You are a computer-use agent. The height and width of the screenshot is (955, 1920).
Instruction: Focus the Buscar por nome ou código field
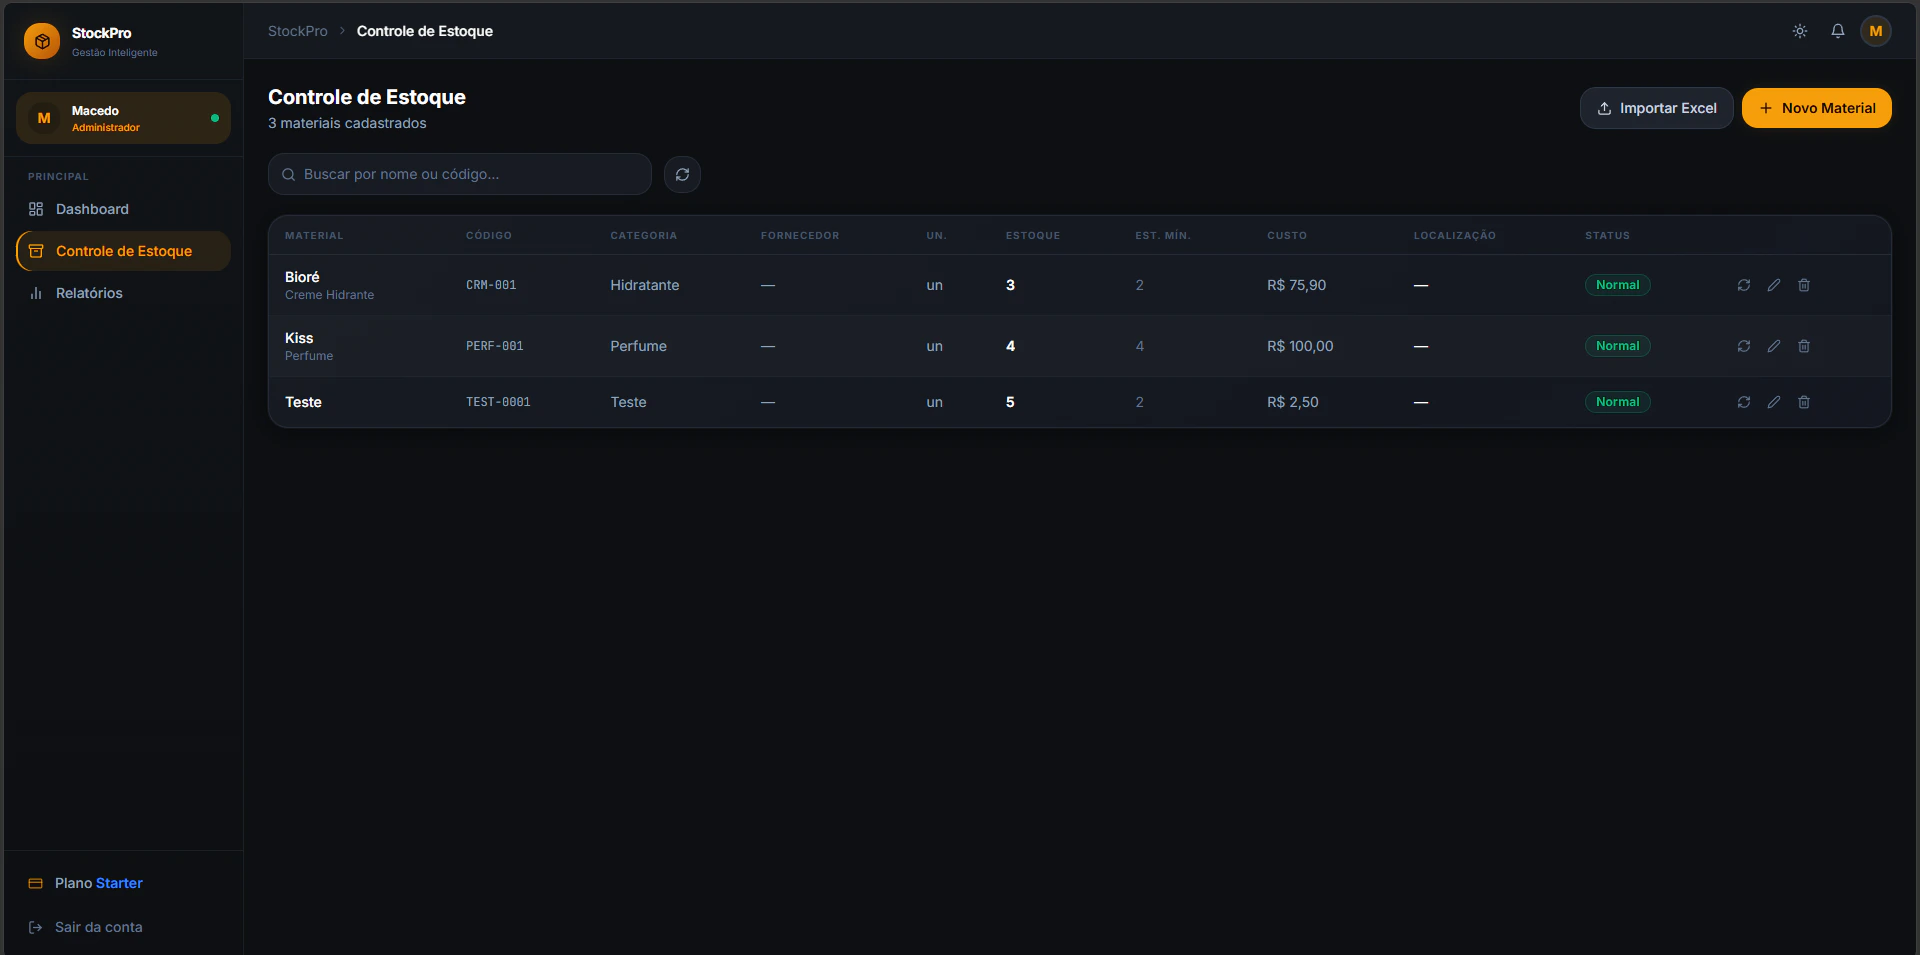[460, 174]
